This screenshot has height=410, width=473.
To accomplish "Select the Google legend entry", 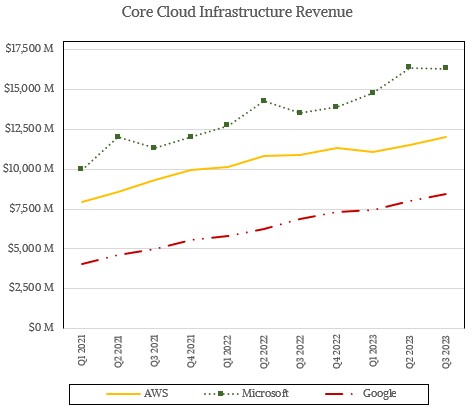I will 361,393.
